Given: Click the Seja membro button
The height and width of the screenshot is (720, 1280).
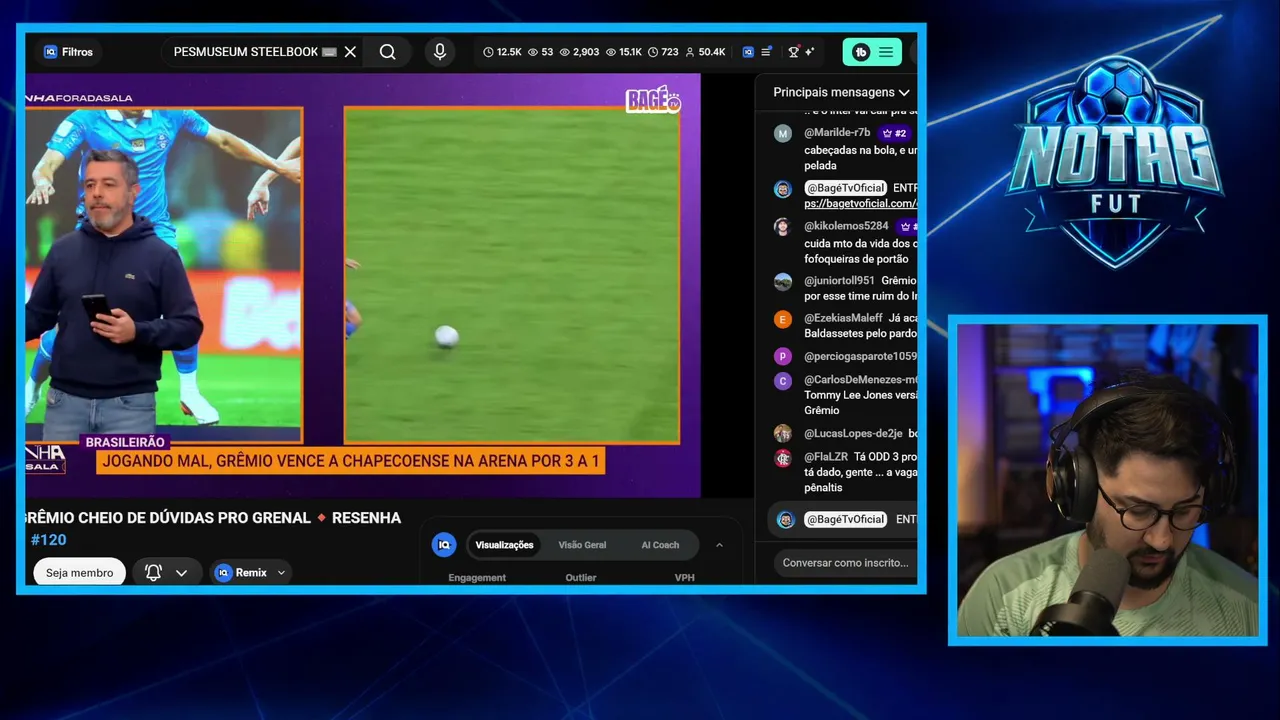Looking at the screenshot, I should (79, 573).
